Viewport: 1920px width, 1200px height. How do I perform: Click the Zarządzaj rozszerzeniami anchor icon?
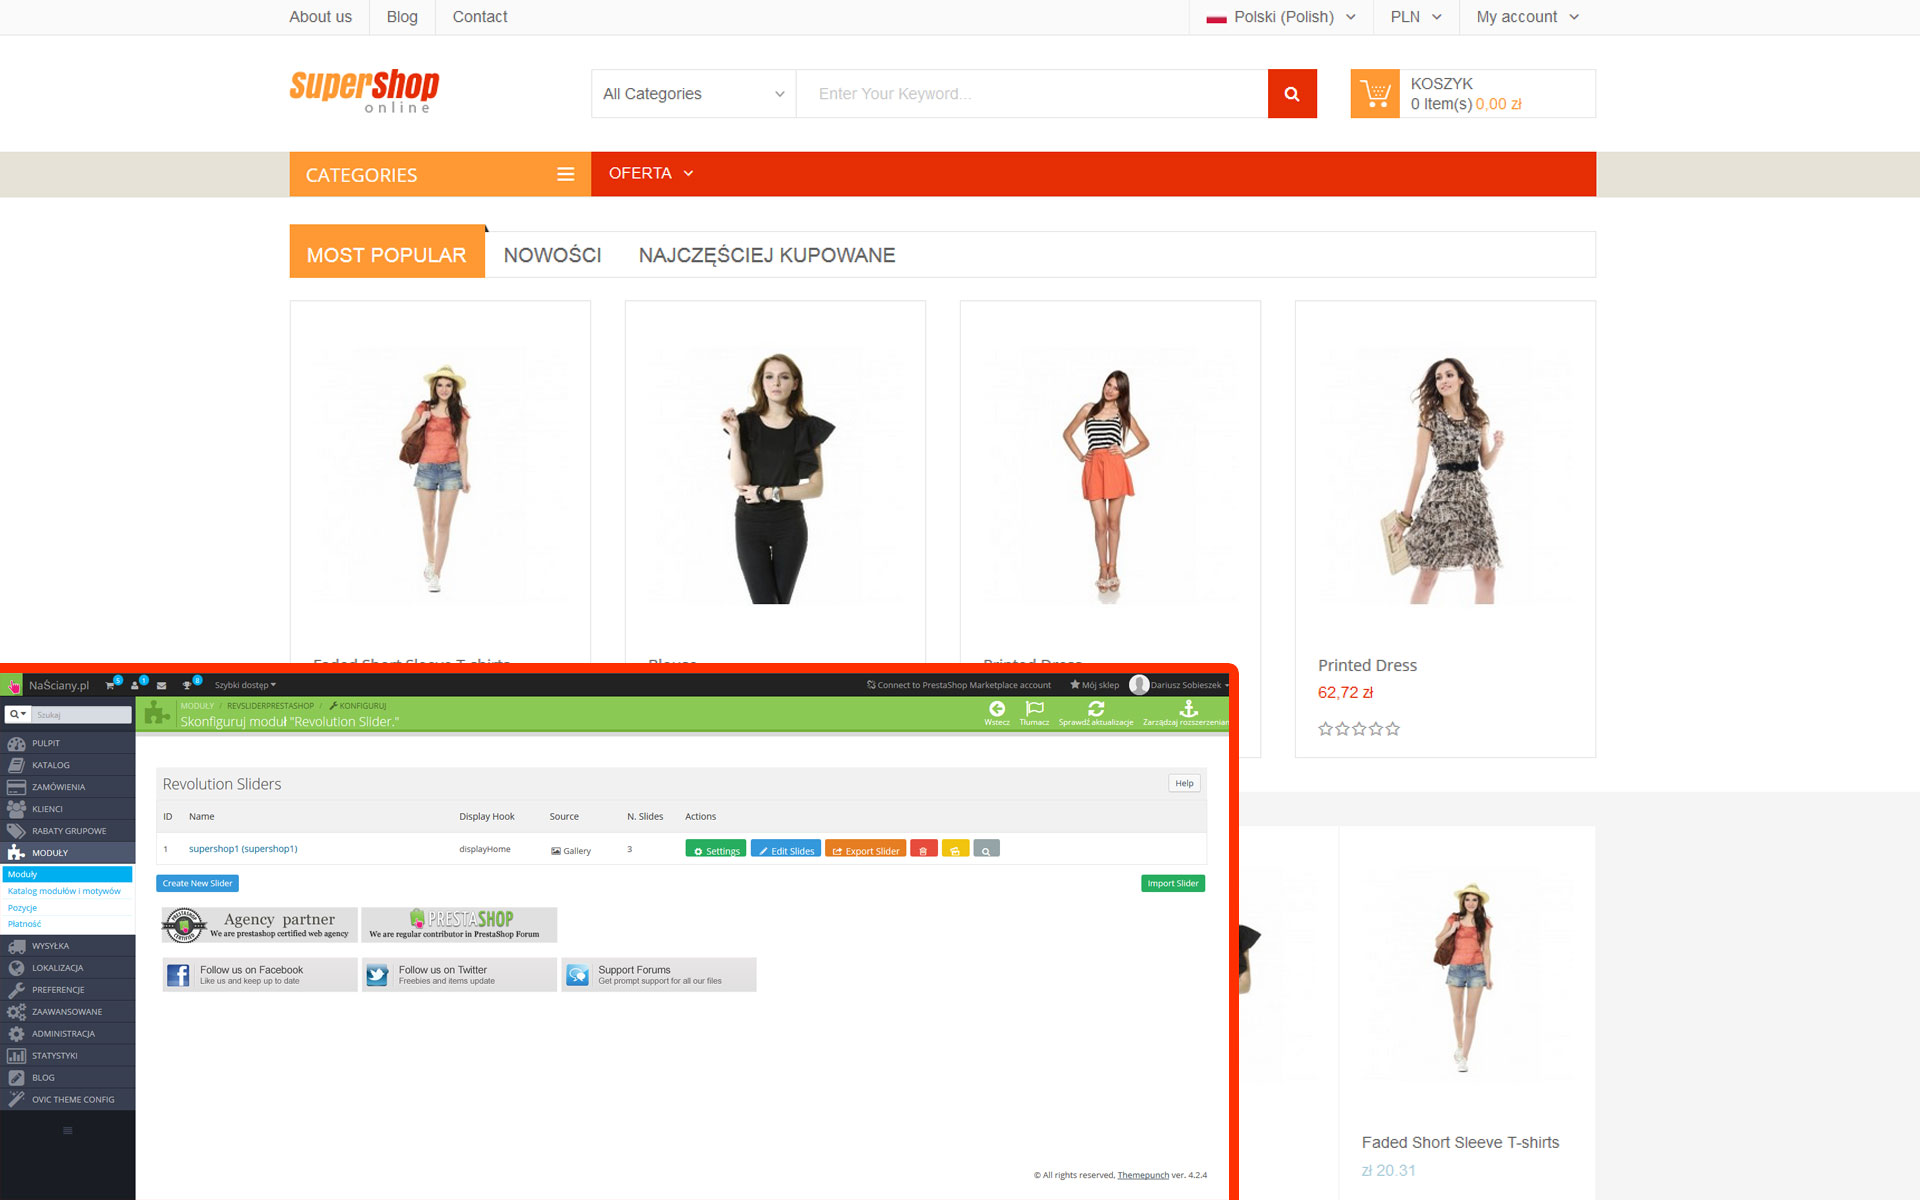(x=1188, y=708)
